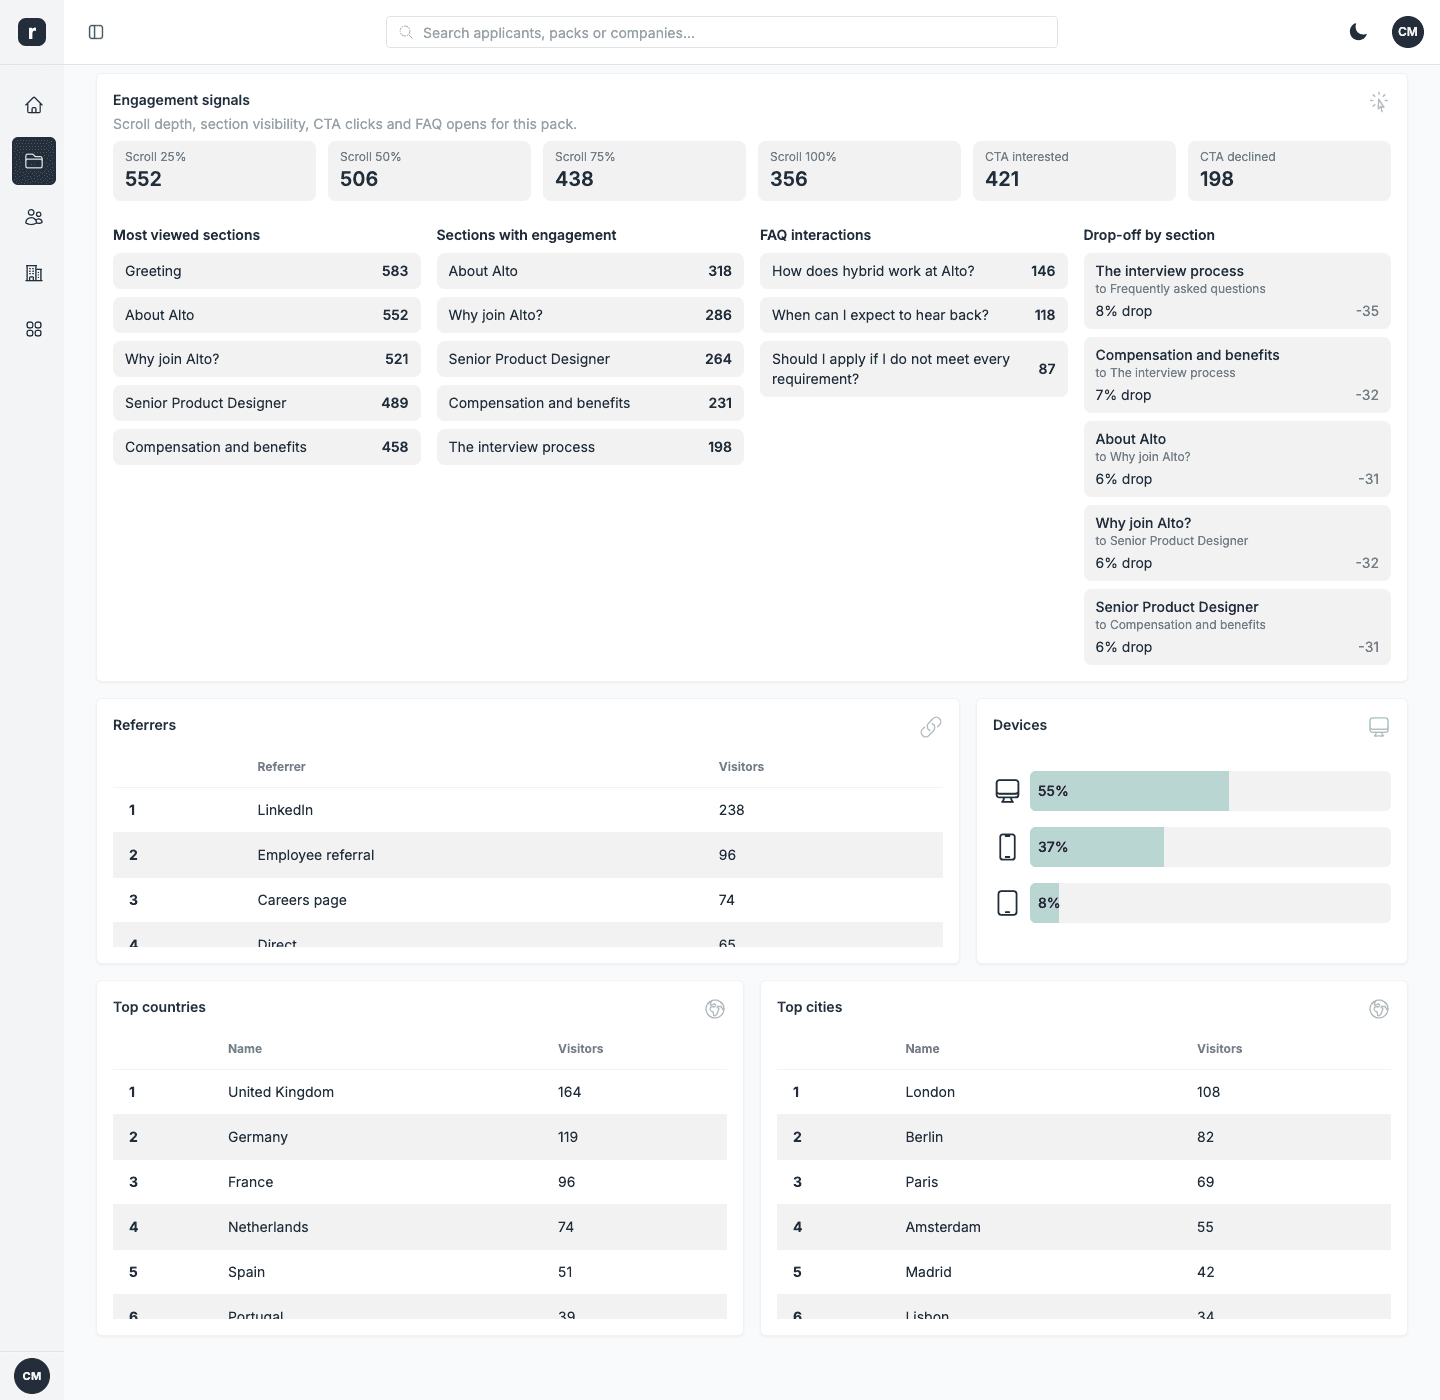Screen dimensions: 1440x1400
Task: Open the companies building icon in the sidebar
Action: (34, 273)
